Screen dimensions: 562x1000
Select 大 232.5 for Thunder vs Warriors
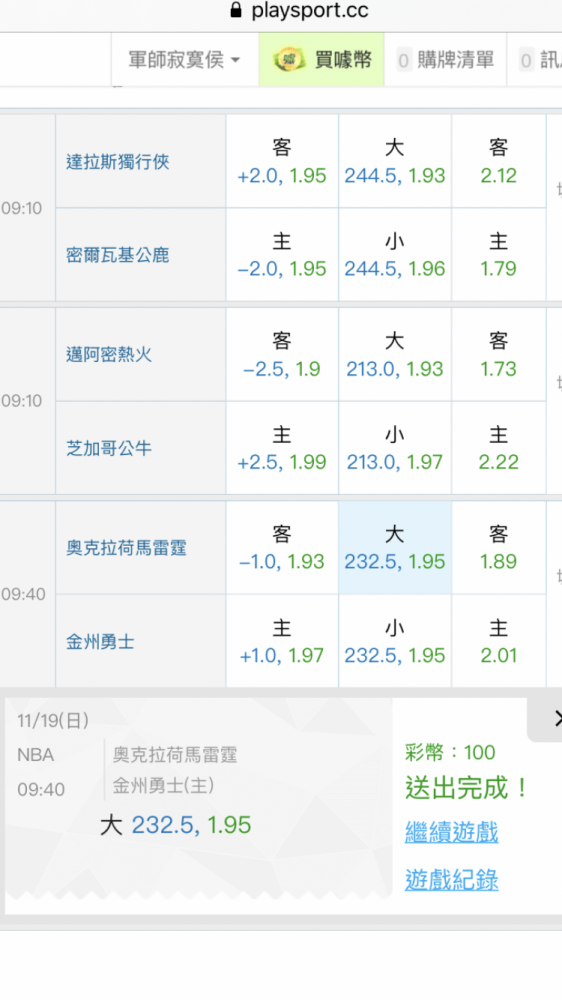click(x=395, y=548)
